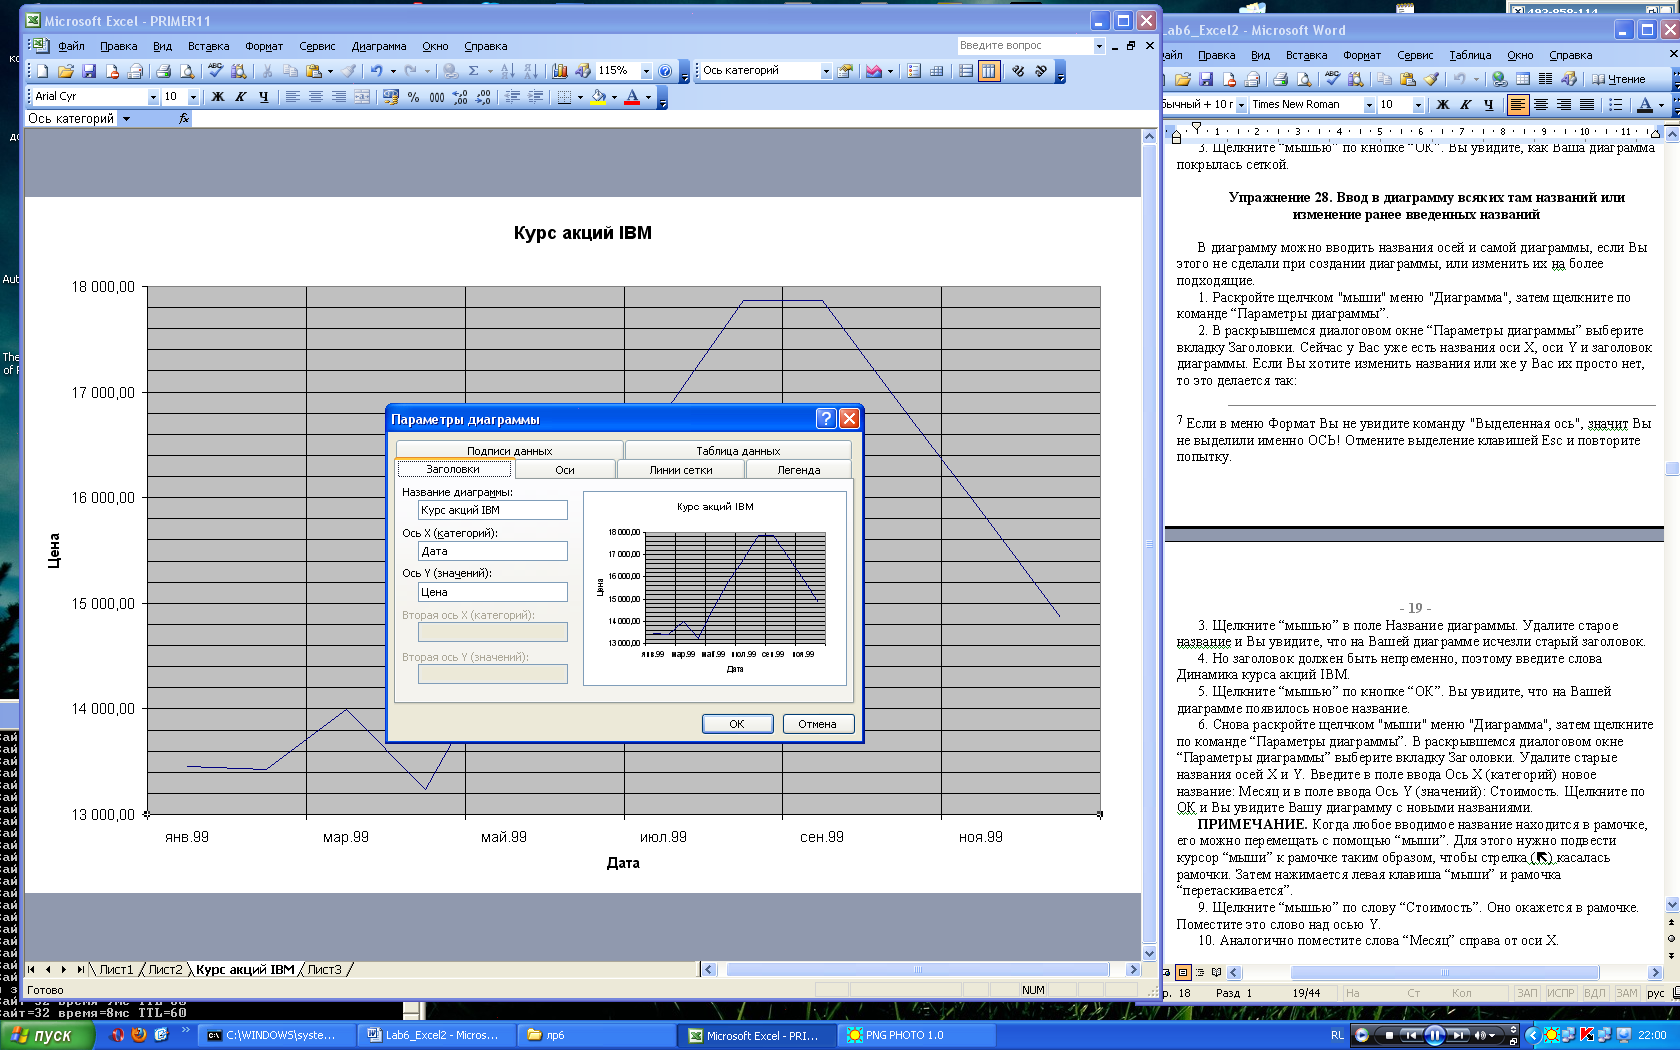
Task: Click Angle Counterclockwise text icon in Chart toolbar
Action: pos(1041,71)
